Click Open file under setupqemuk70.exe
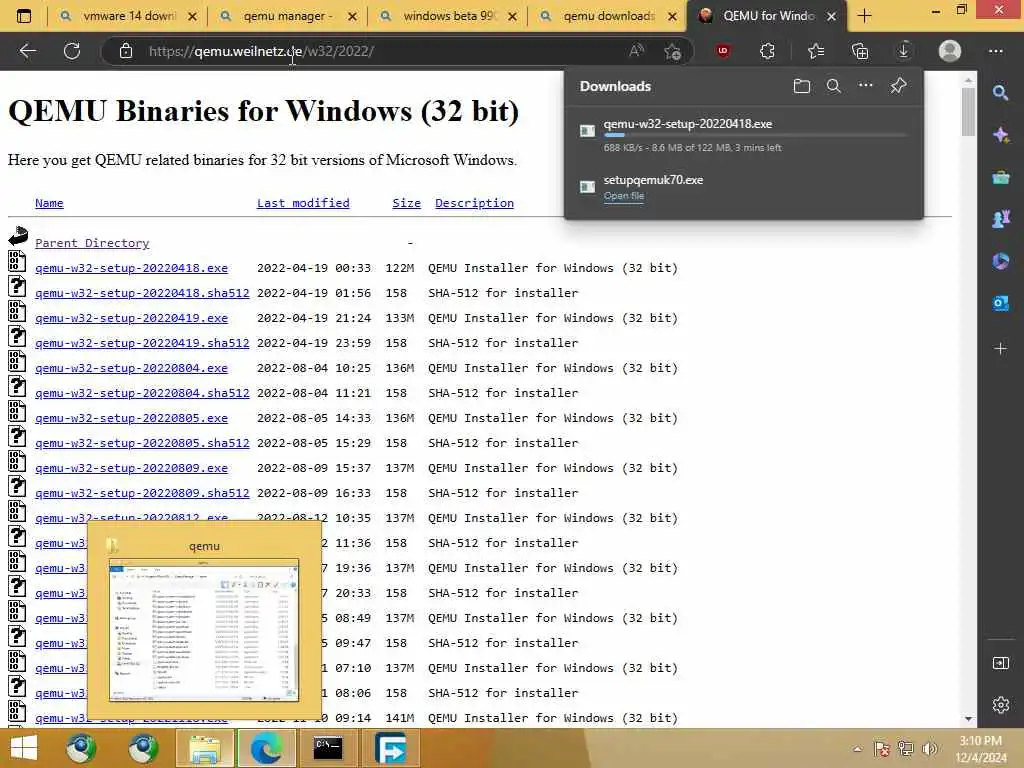 [624, 195]
